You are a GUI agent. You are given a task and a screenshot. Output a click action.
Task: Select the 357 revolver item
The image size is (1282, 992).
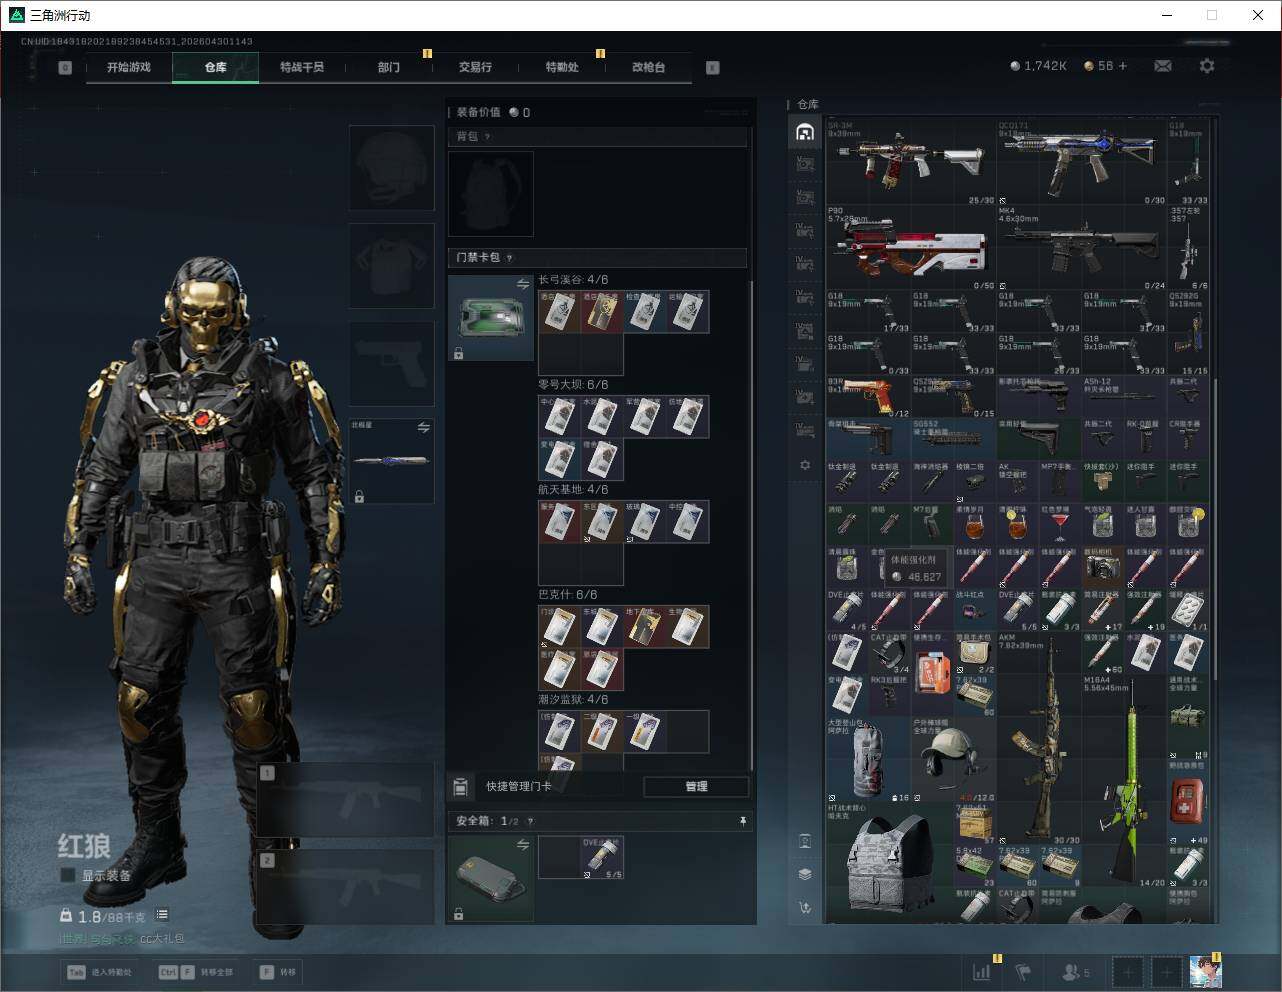pos(1188,249)
